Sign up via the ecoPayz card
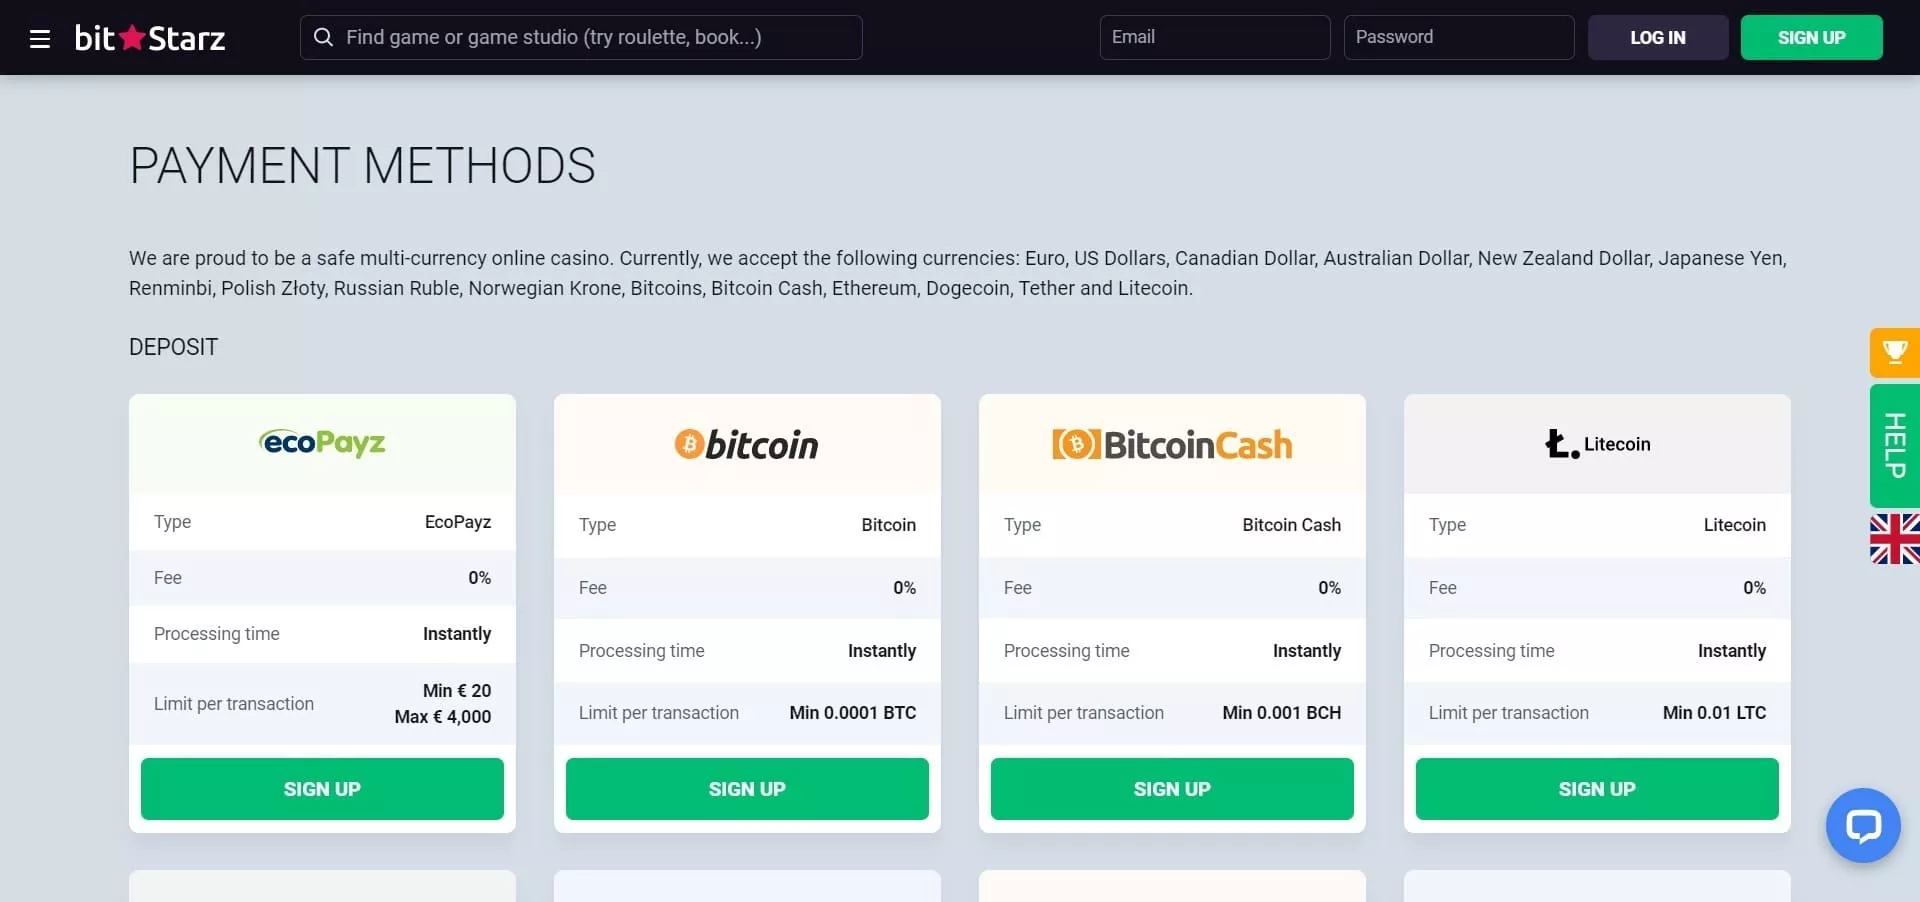 click(322, 789)
